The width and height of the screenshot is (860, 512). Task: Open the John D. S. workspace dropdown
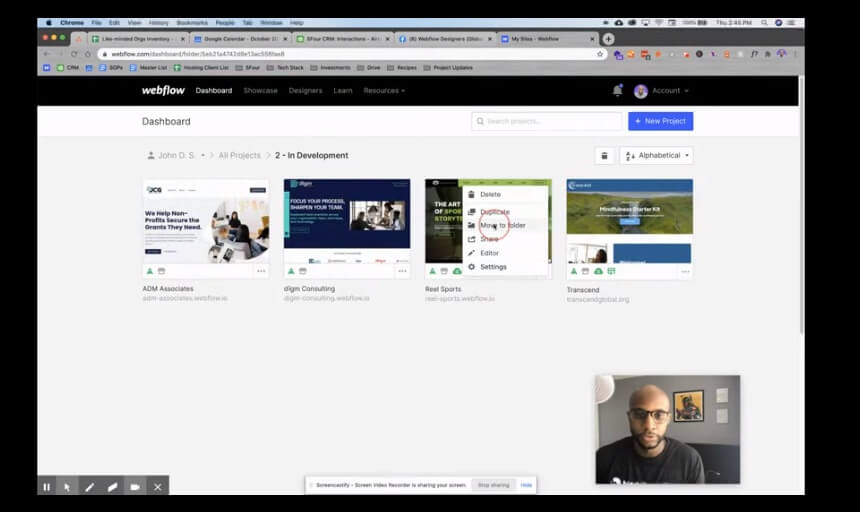pyautogui.click(x=176, y=156)
